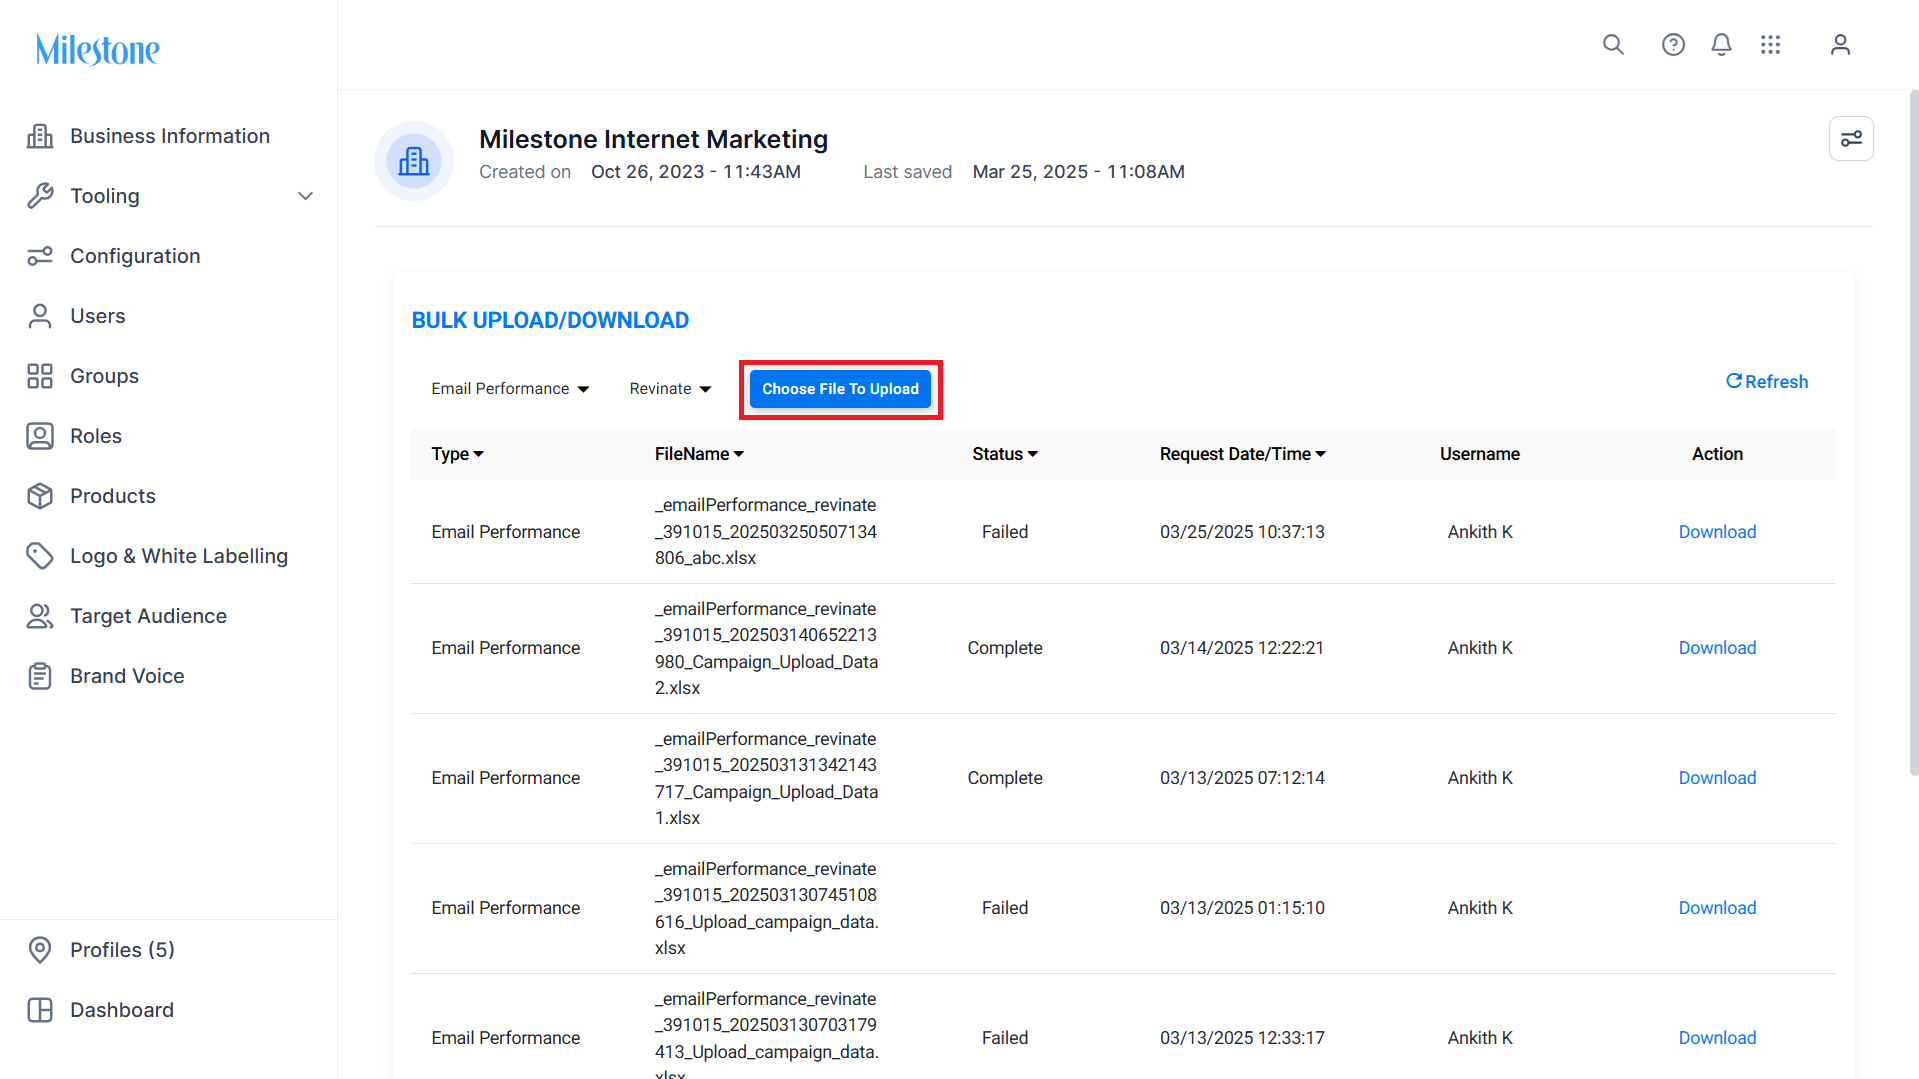1919x1079 pixels.
Task: Open the apps grid launcher
Action: click(1771, 45)
